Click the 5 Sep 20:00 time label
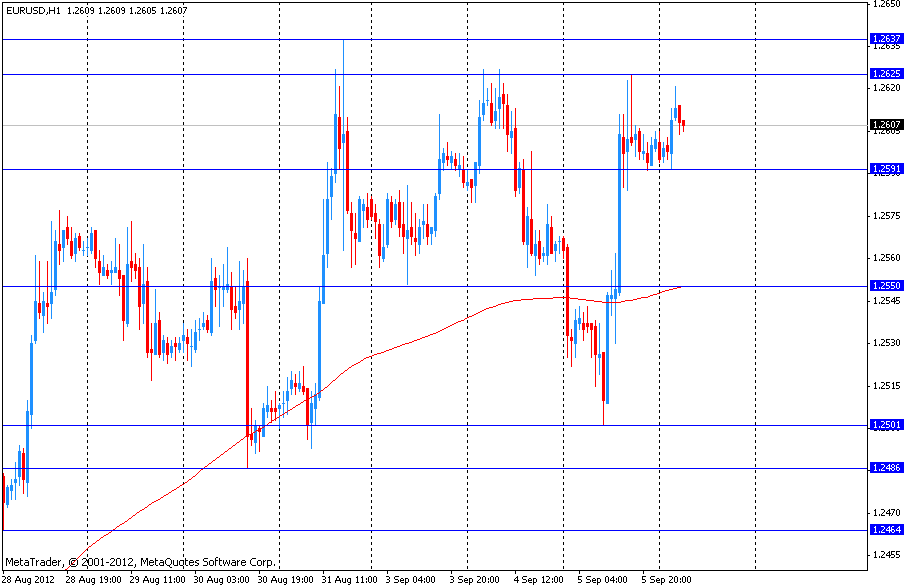The image size is (905, 587). click(x=665, y=579)
